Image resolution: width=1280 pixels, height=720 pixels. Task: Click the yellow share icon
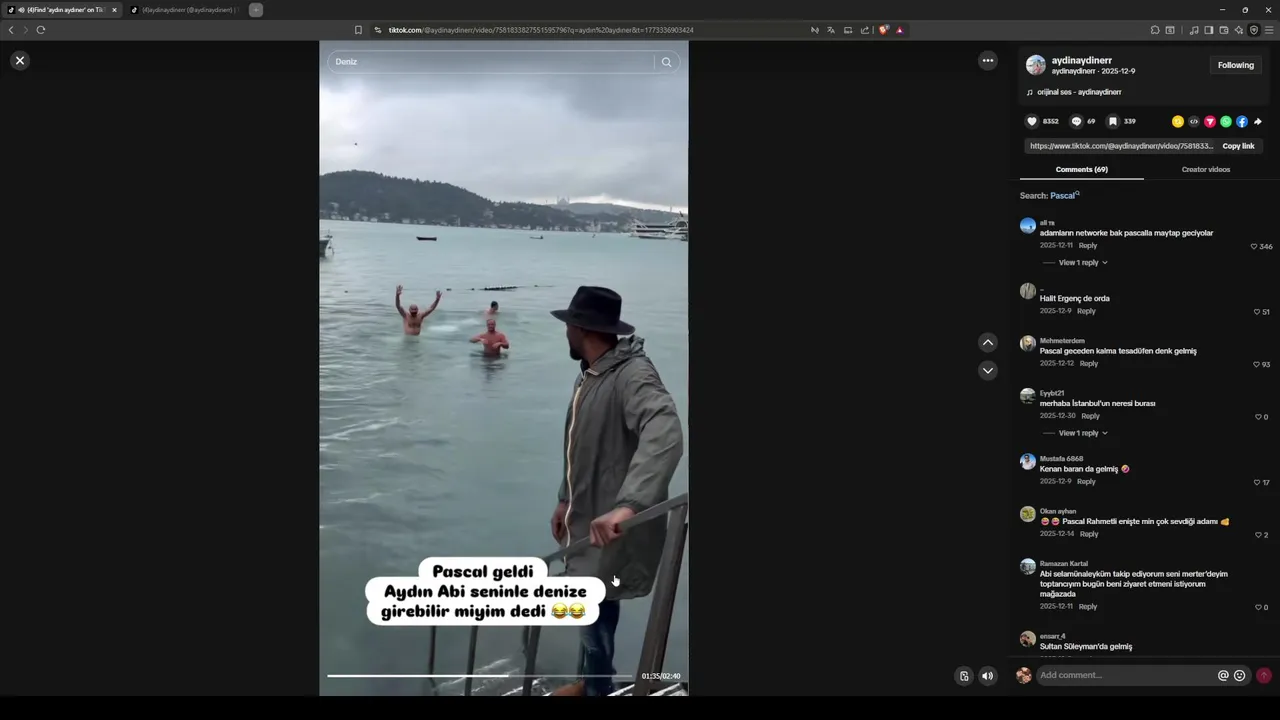[1178, 121]
